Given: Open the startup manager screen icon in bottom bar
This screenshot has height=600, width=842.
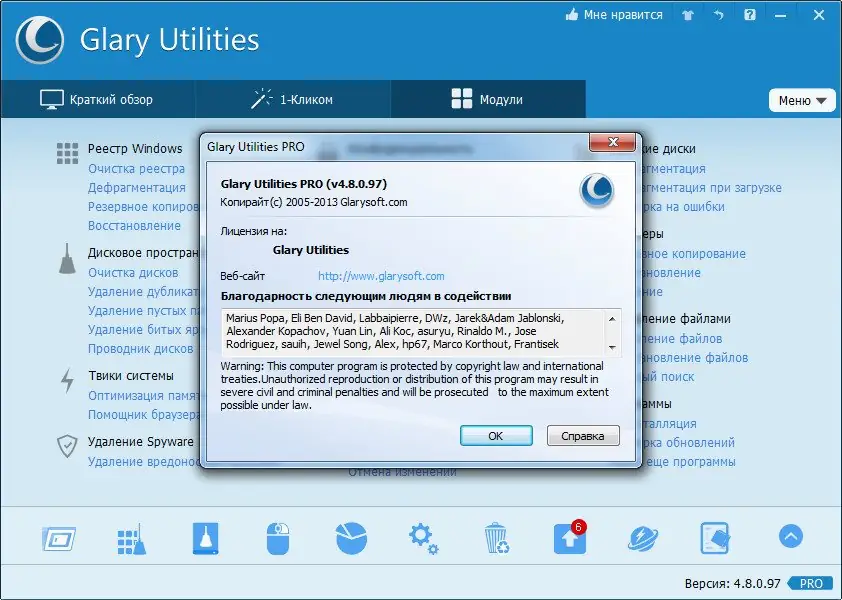Looking at the screenshot, I should click(x=59, y=539).
